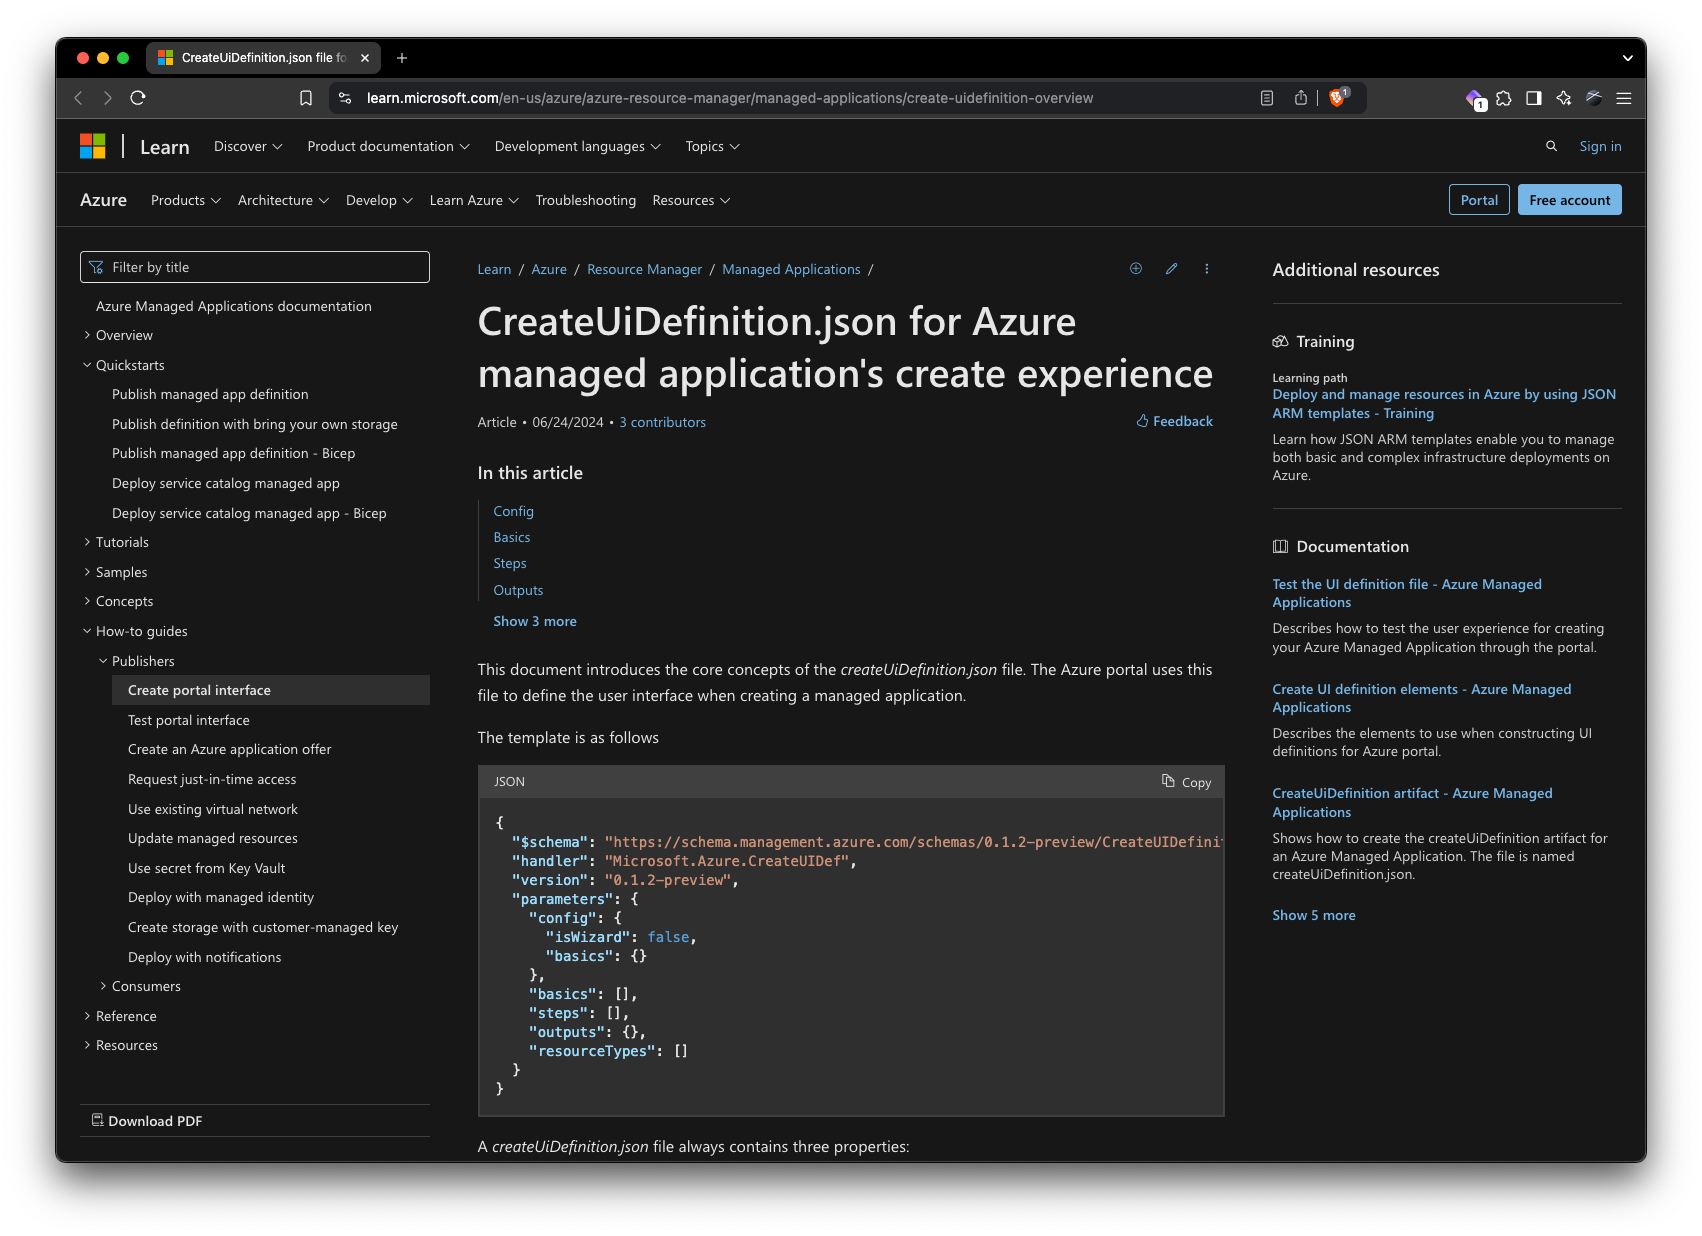Click the Sign in link

click(x=1600, y=146)
